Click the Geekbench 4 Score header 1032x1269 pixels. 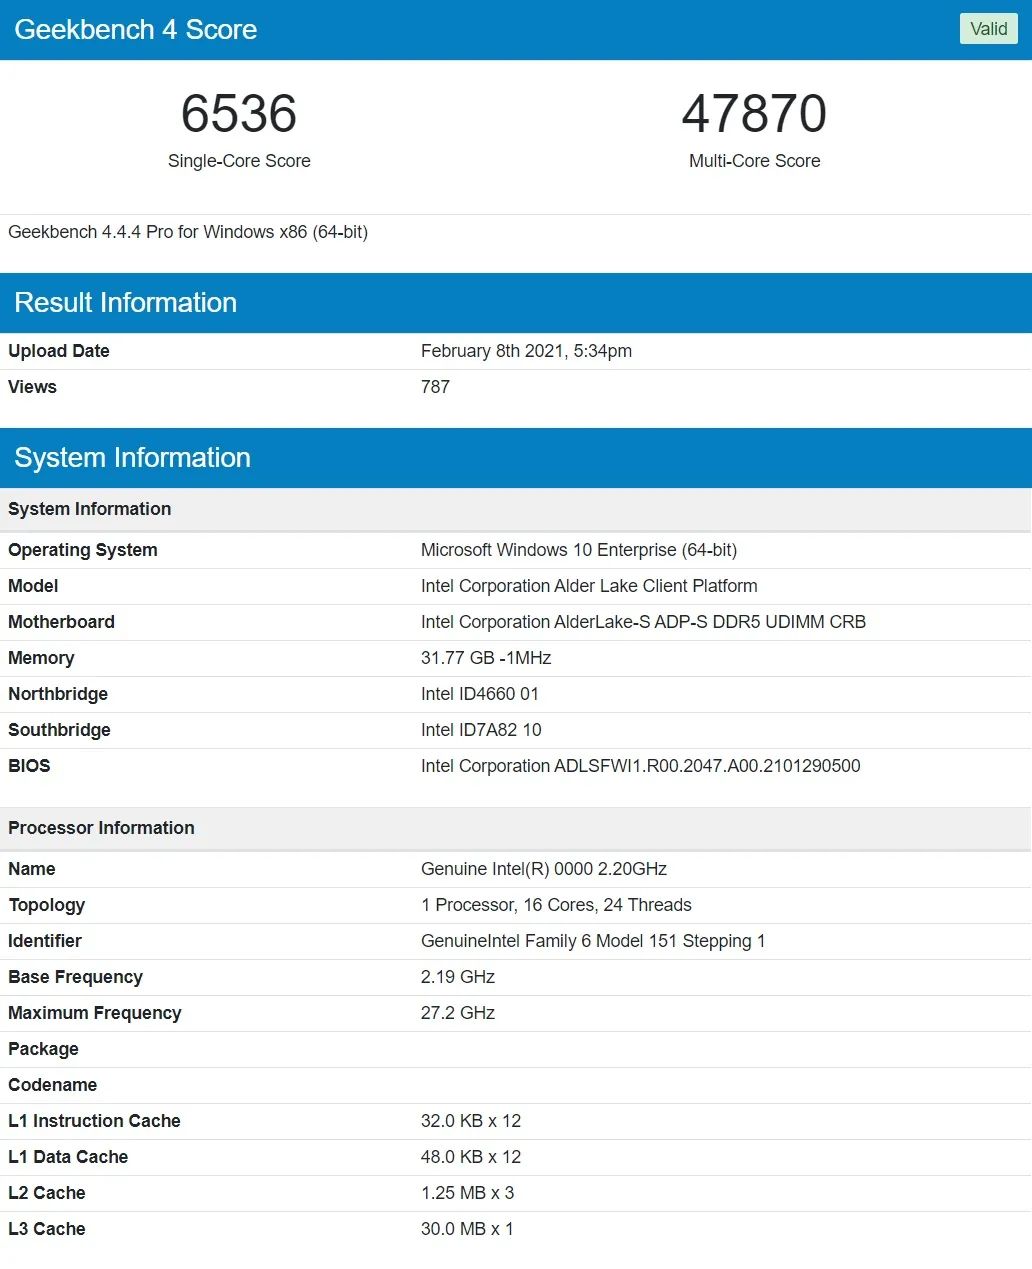point(136,29)
